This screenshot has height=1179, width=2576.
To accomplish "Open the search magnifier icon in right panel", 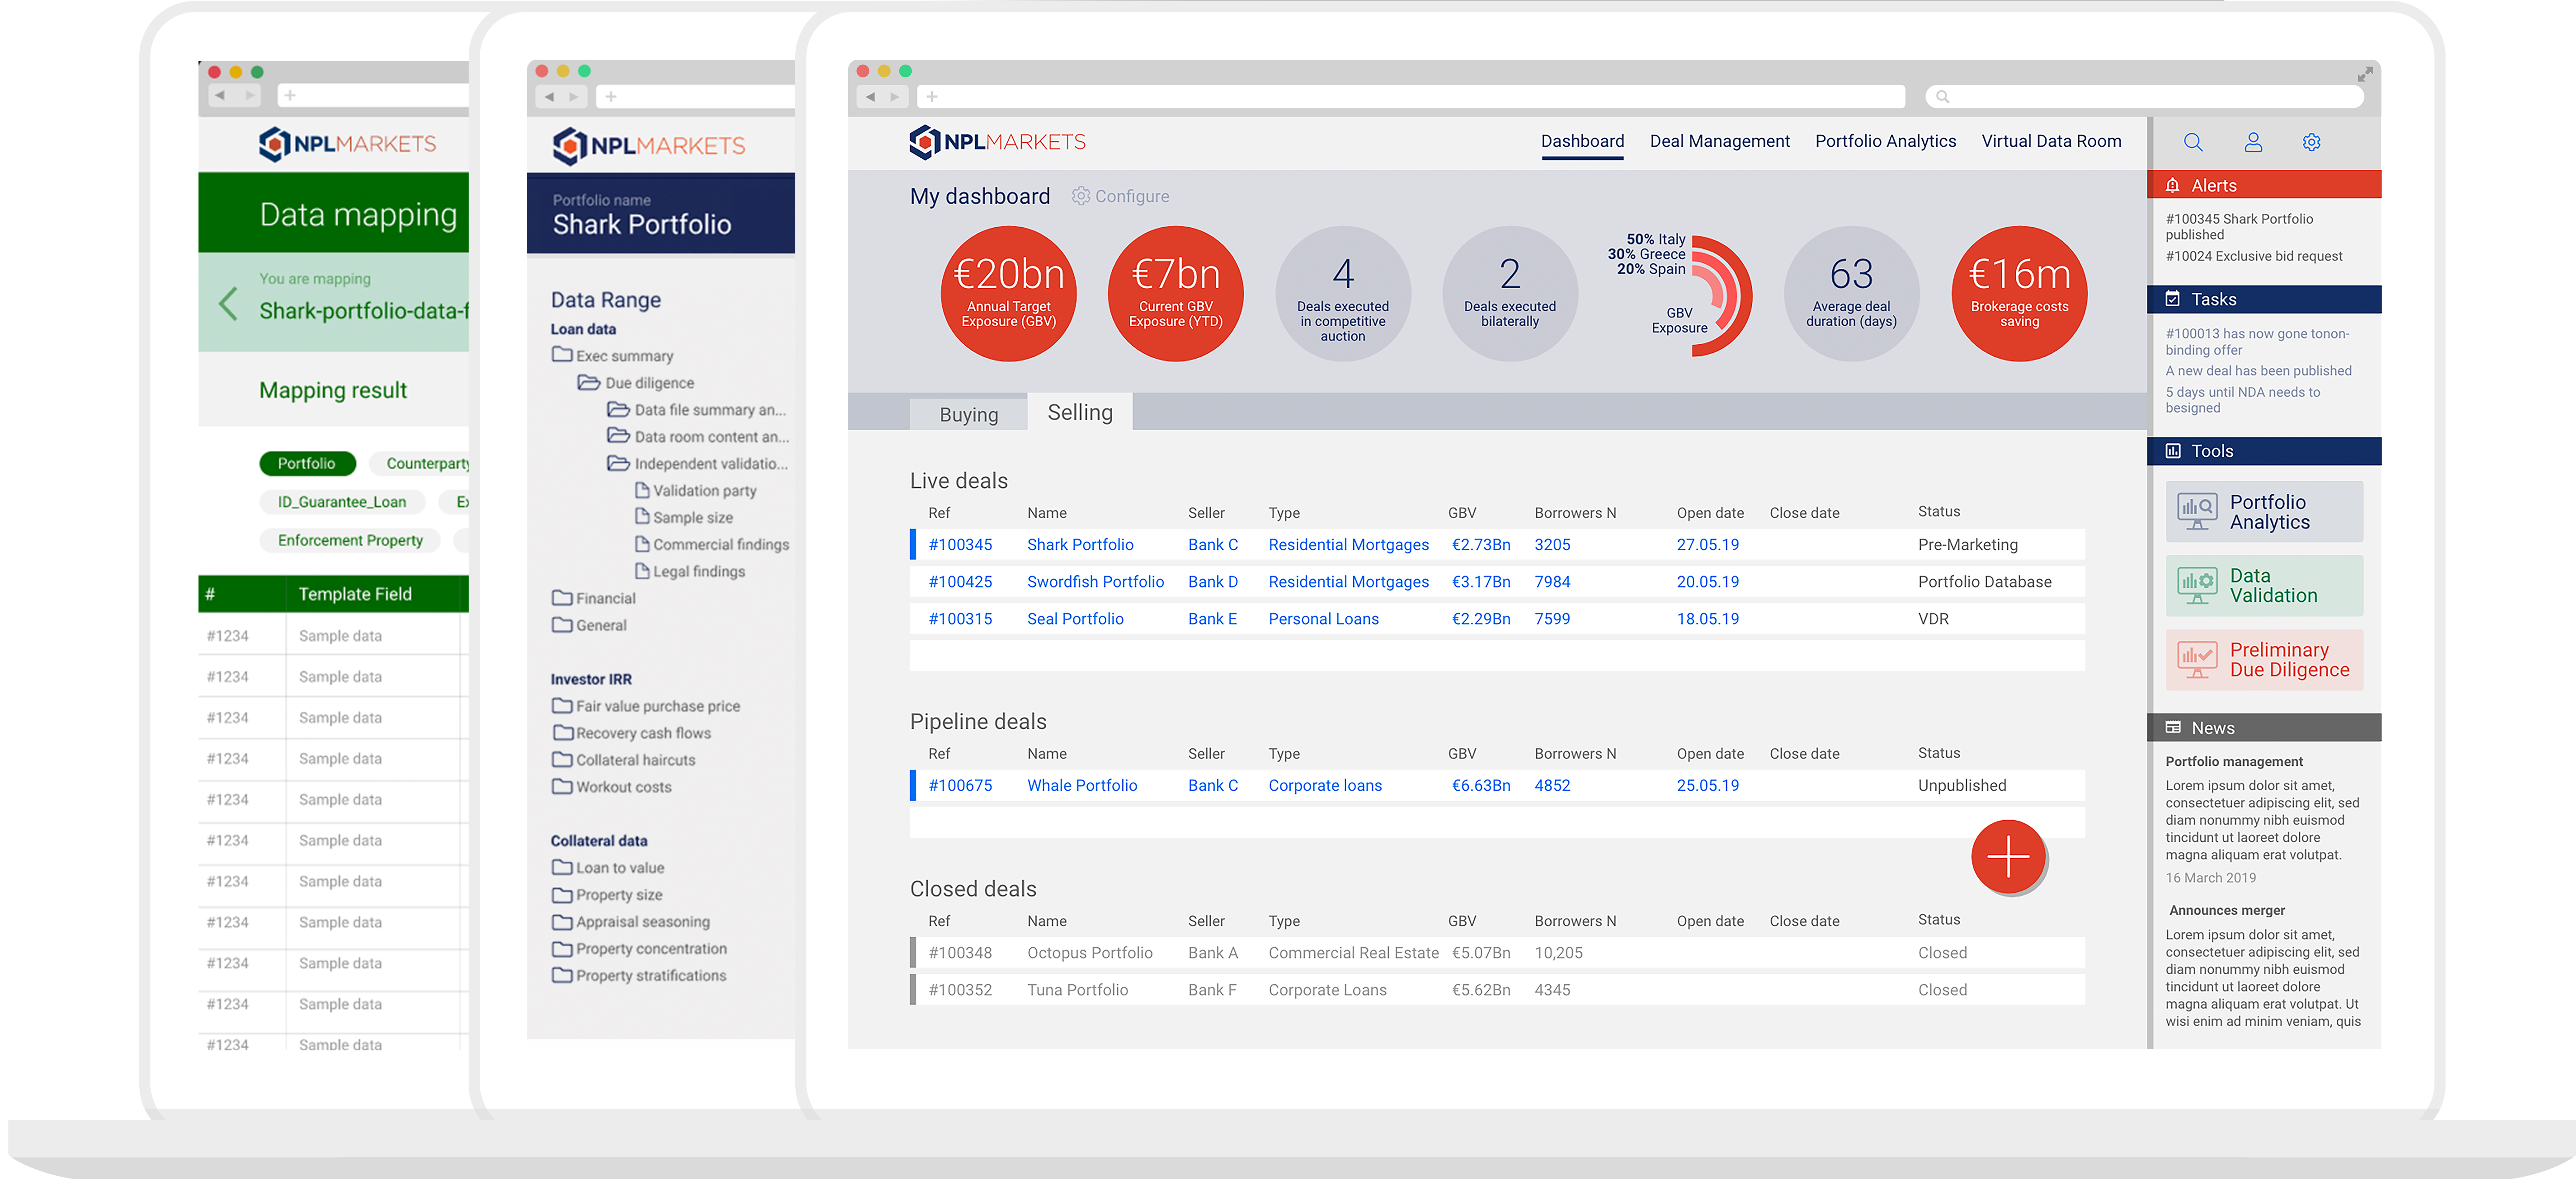I will click(x=2192, y=142).
